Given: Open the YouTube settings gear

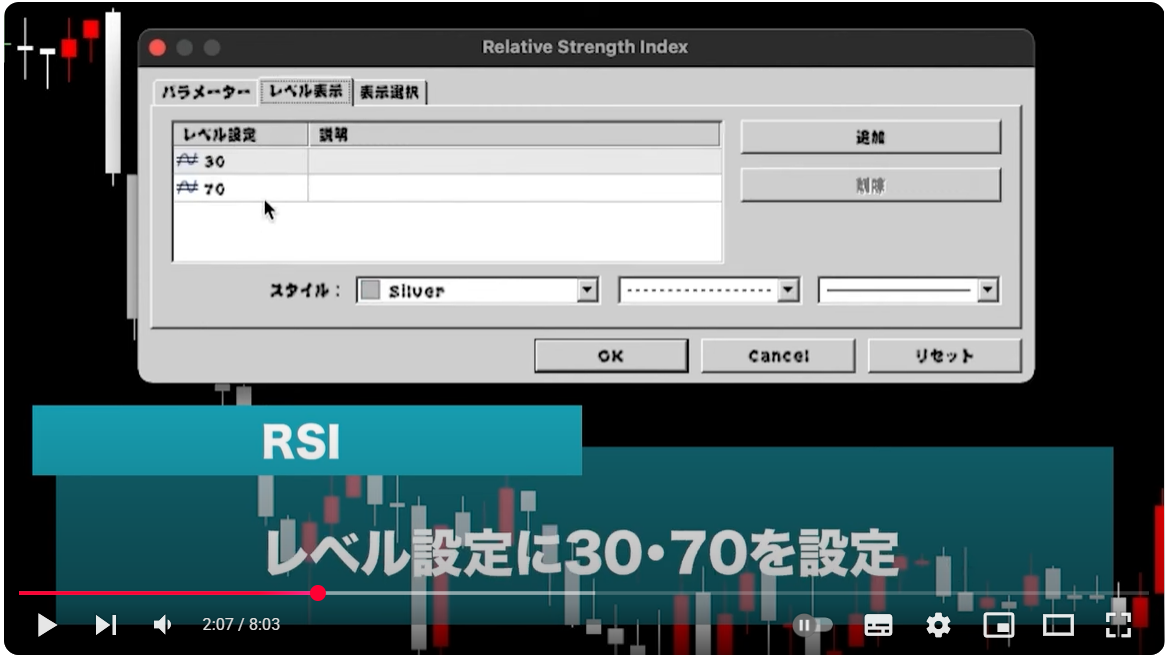Looking at the screenshot, I should 938,625.
